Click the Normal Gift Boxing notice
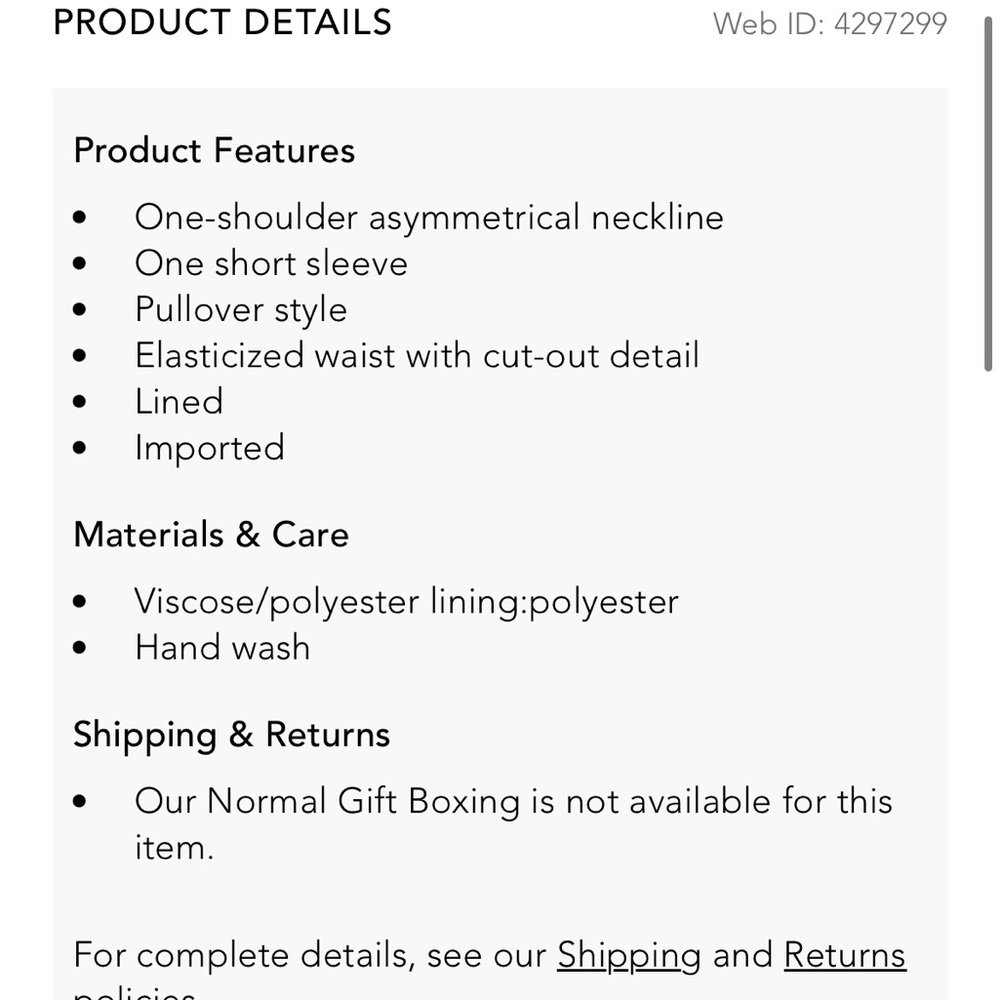The height and width of the screenshot is (1000, 1000). (513, 801)
